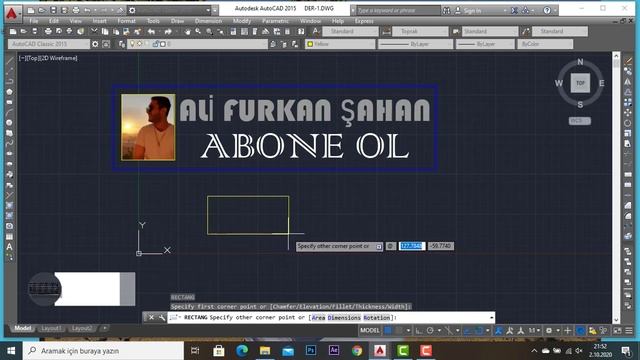
Task: Toggle MODEL space button in status bar
Action: pyautogui.click(x=370, y=331)
